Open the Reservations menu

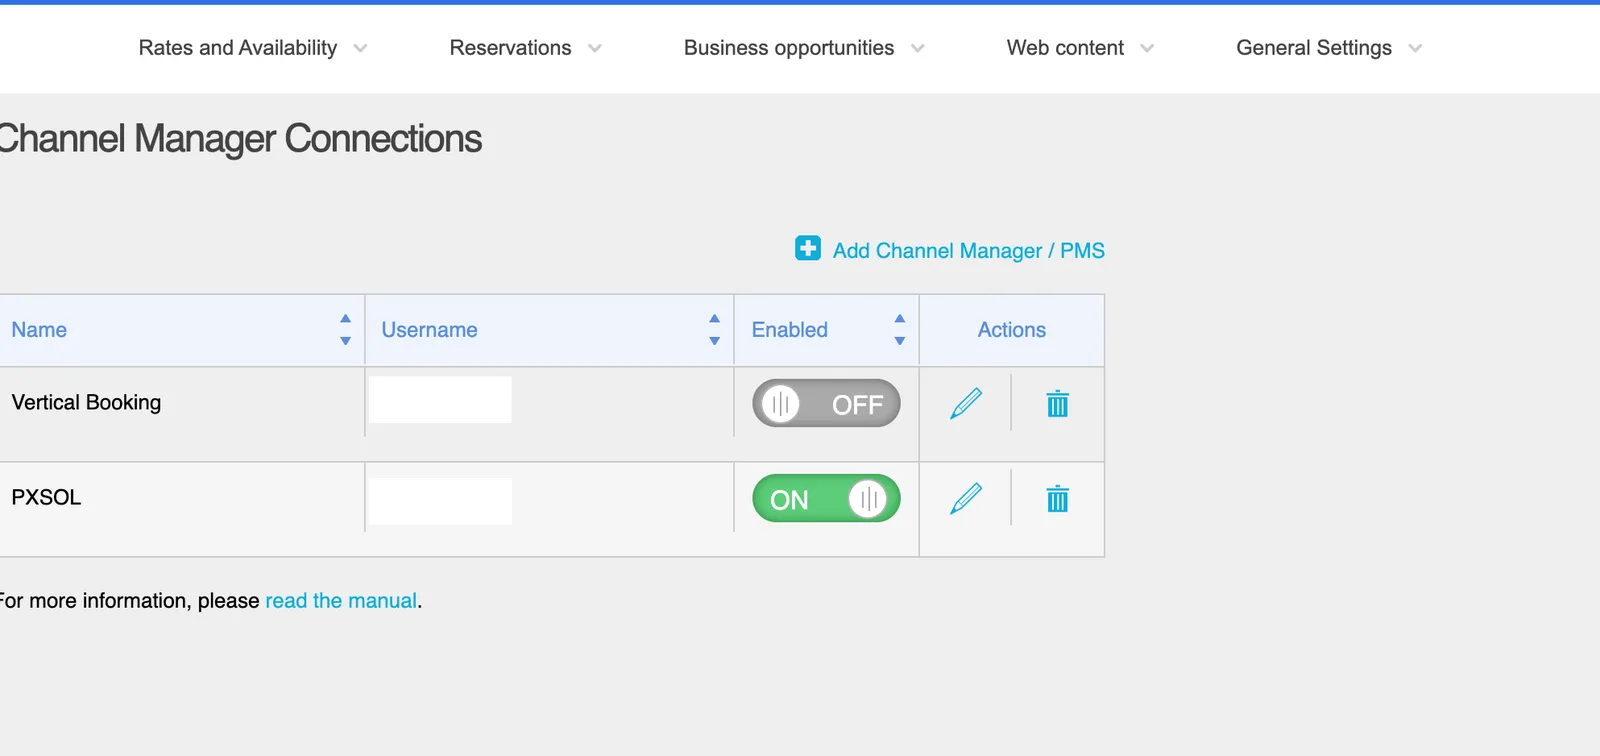coord(510,48)
